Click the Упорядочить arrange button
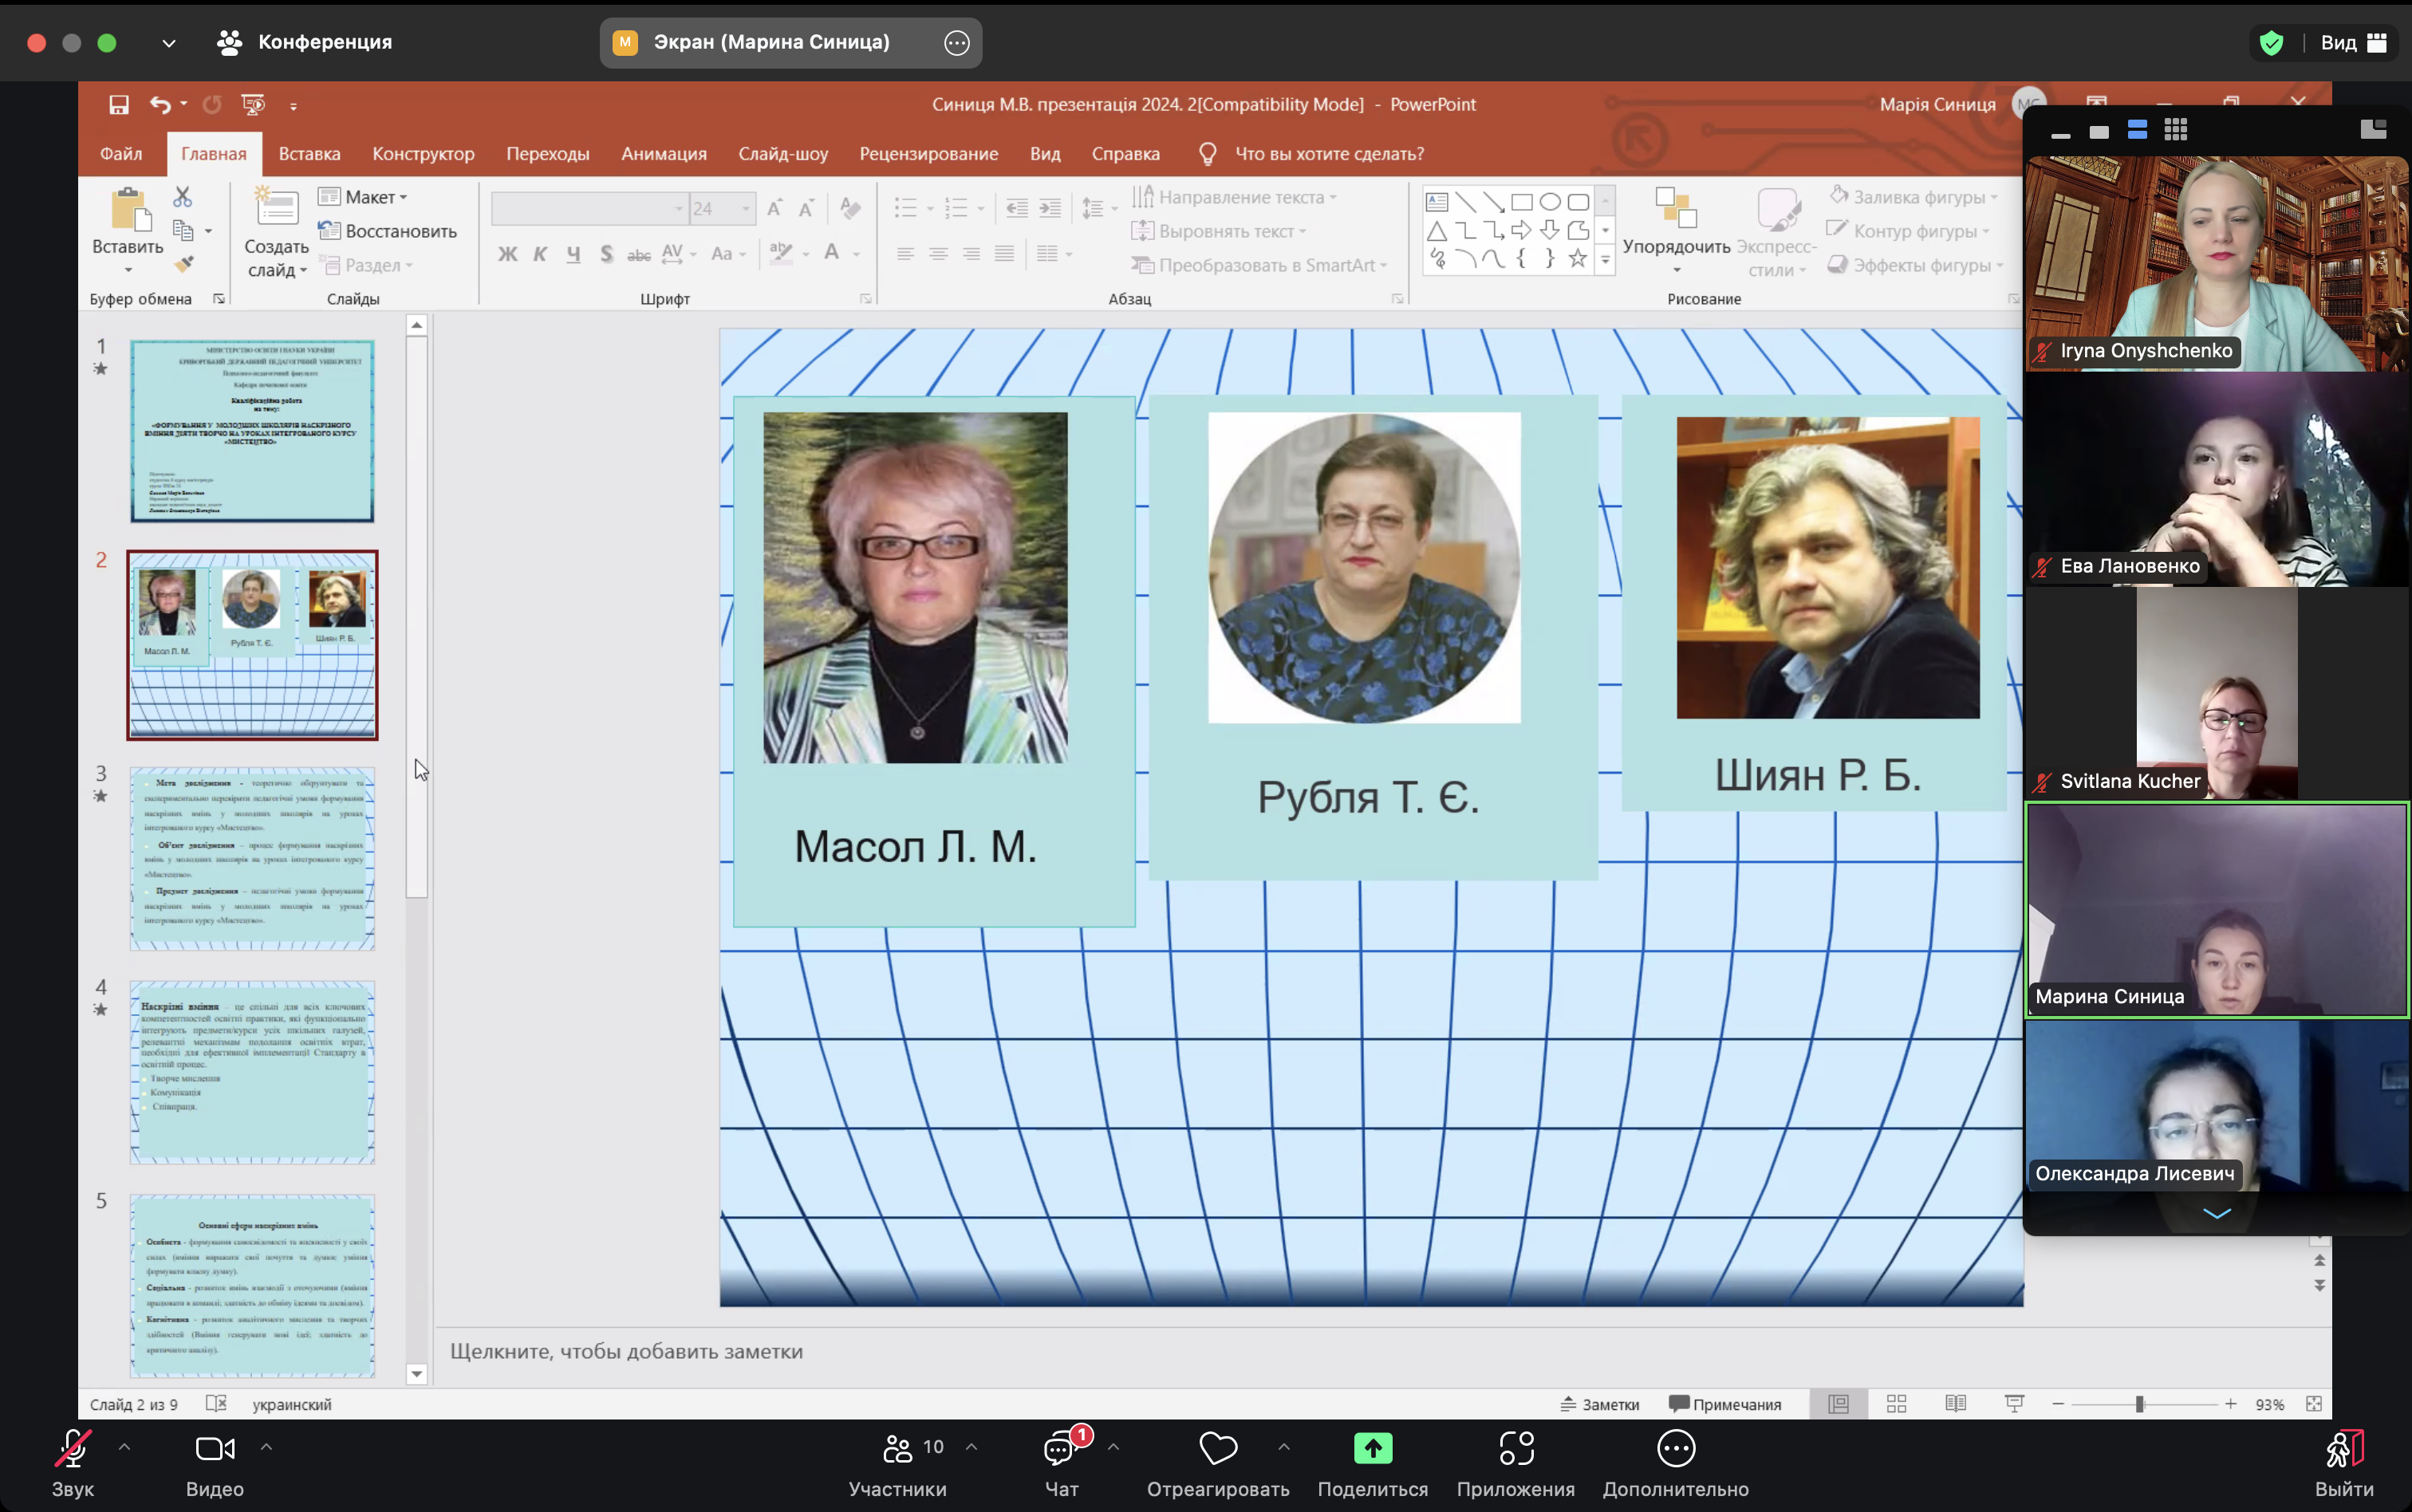 tap(1677, 230)
